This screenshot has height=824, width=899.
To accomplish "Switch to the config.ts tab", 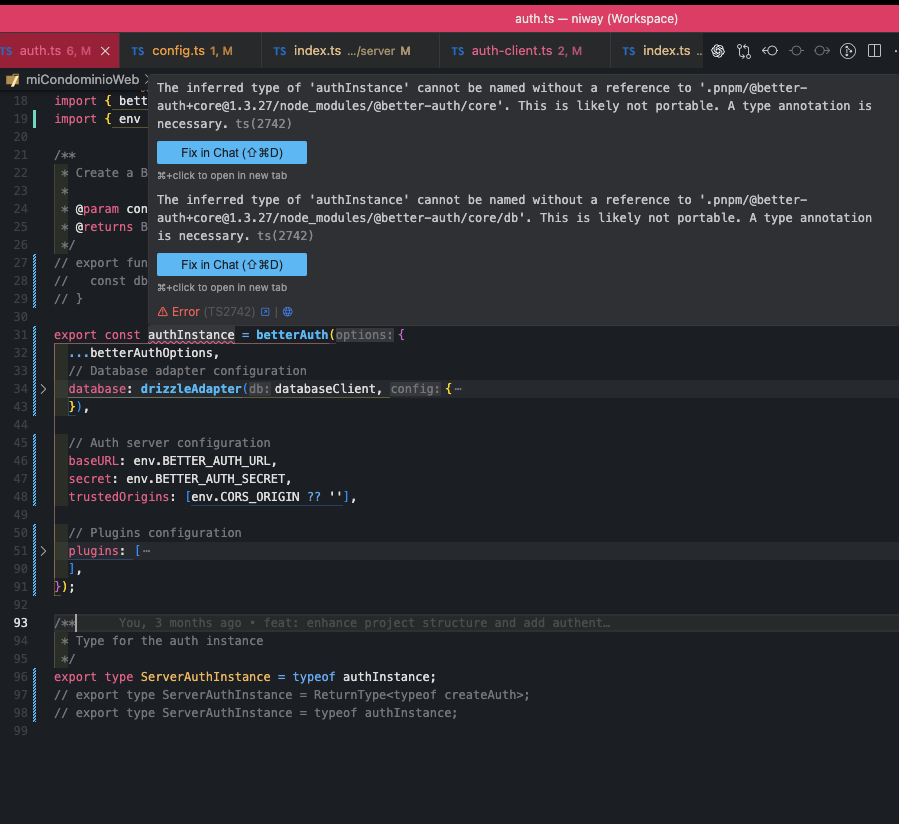I will (x=178, y=51).
